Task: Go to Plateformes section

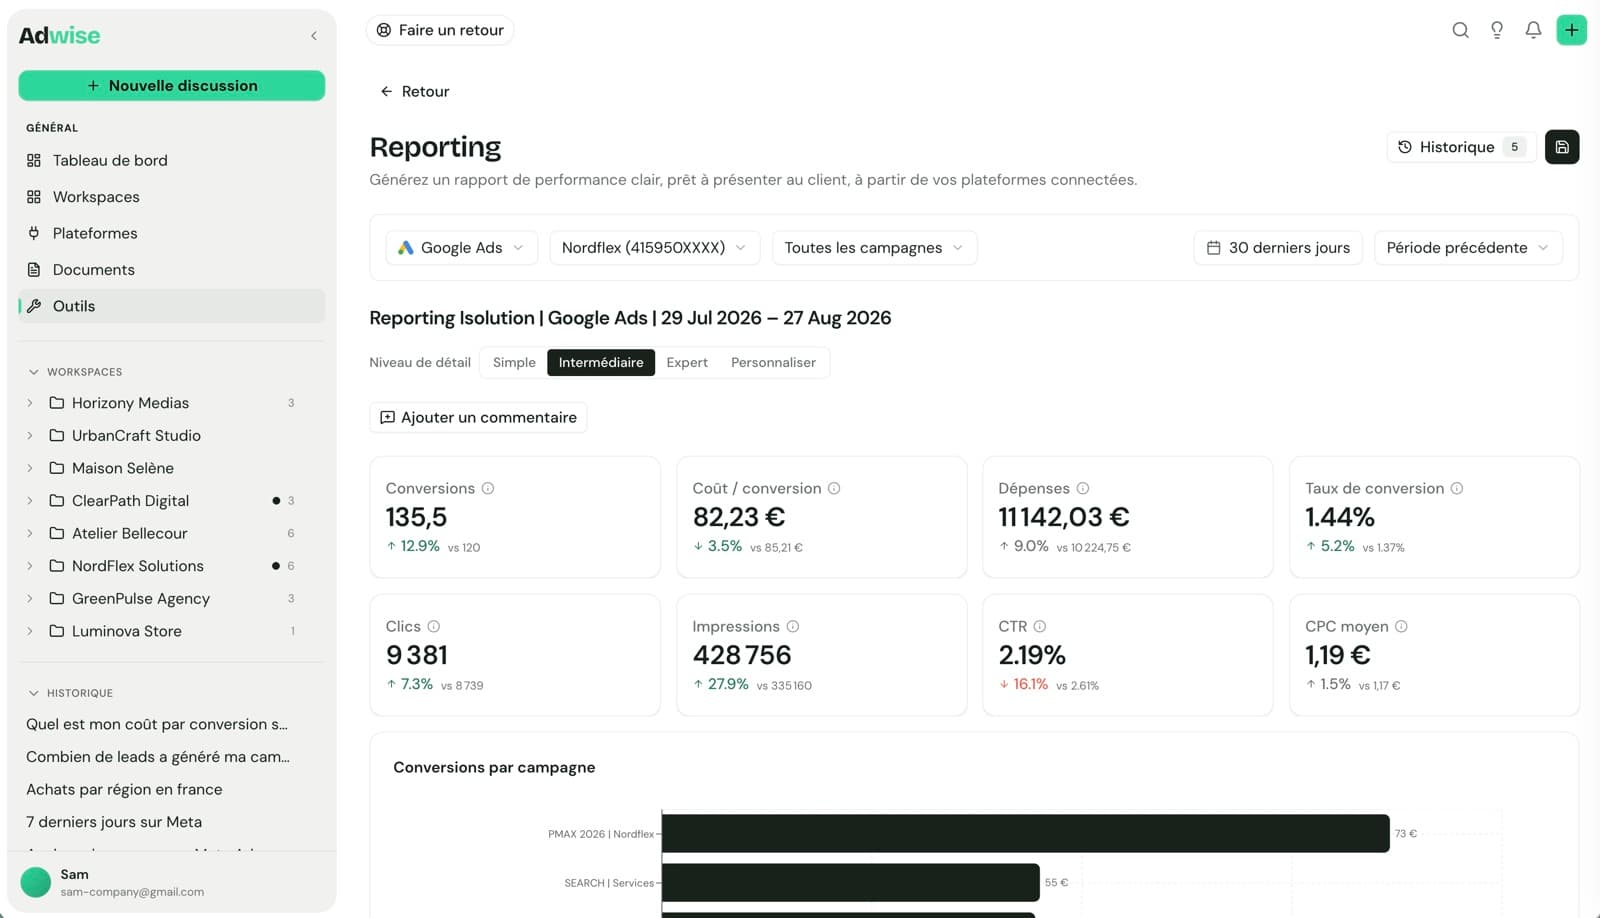Action: coord(171,233)
